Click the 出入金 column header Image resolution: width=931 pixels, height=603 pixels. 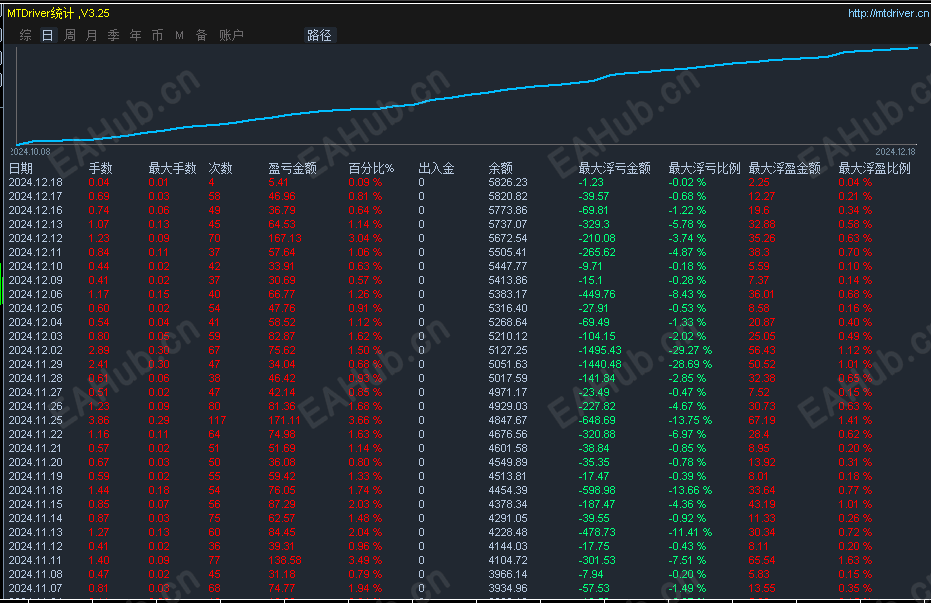[x=436, y=169]
